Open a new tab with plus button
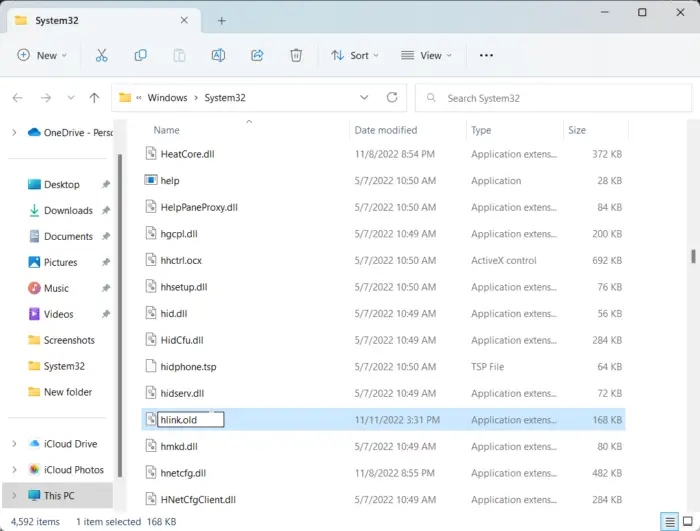Viewport: 700px width, 531px height. 221,20
